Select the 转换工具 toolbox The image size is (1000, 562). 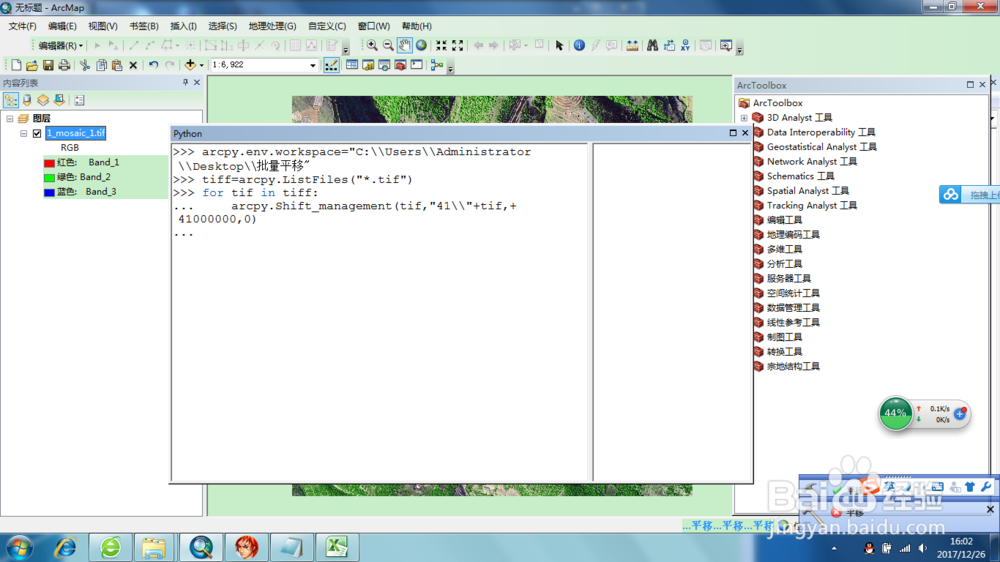tap(784, 351)
